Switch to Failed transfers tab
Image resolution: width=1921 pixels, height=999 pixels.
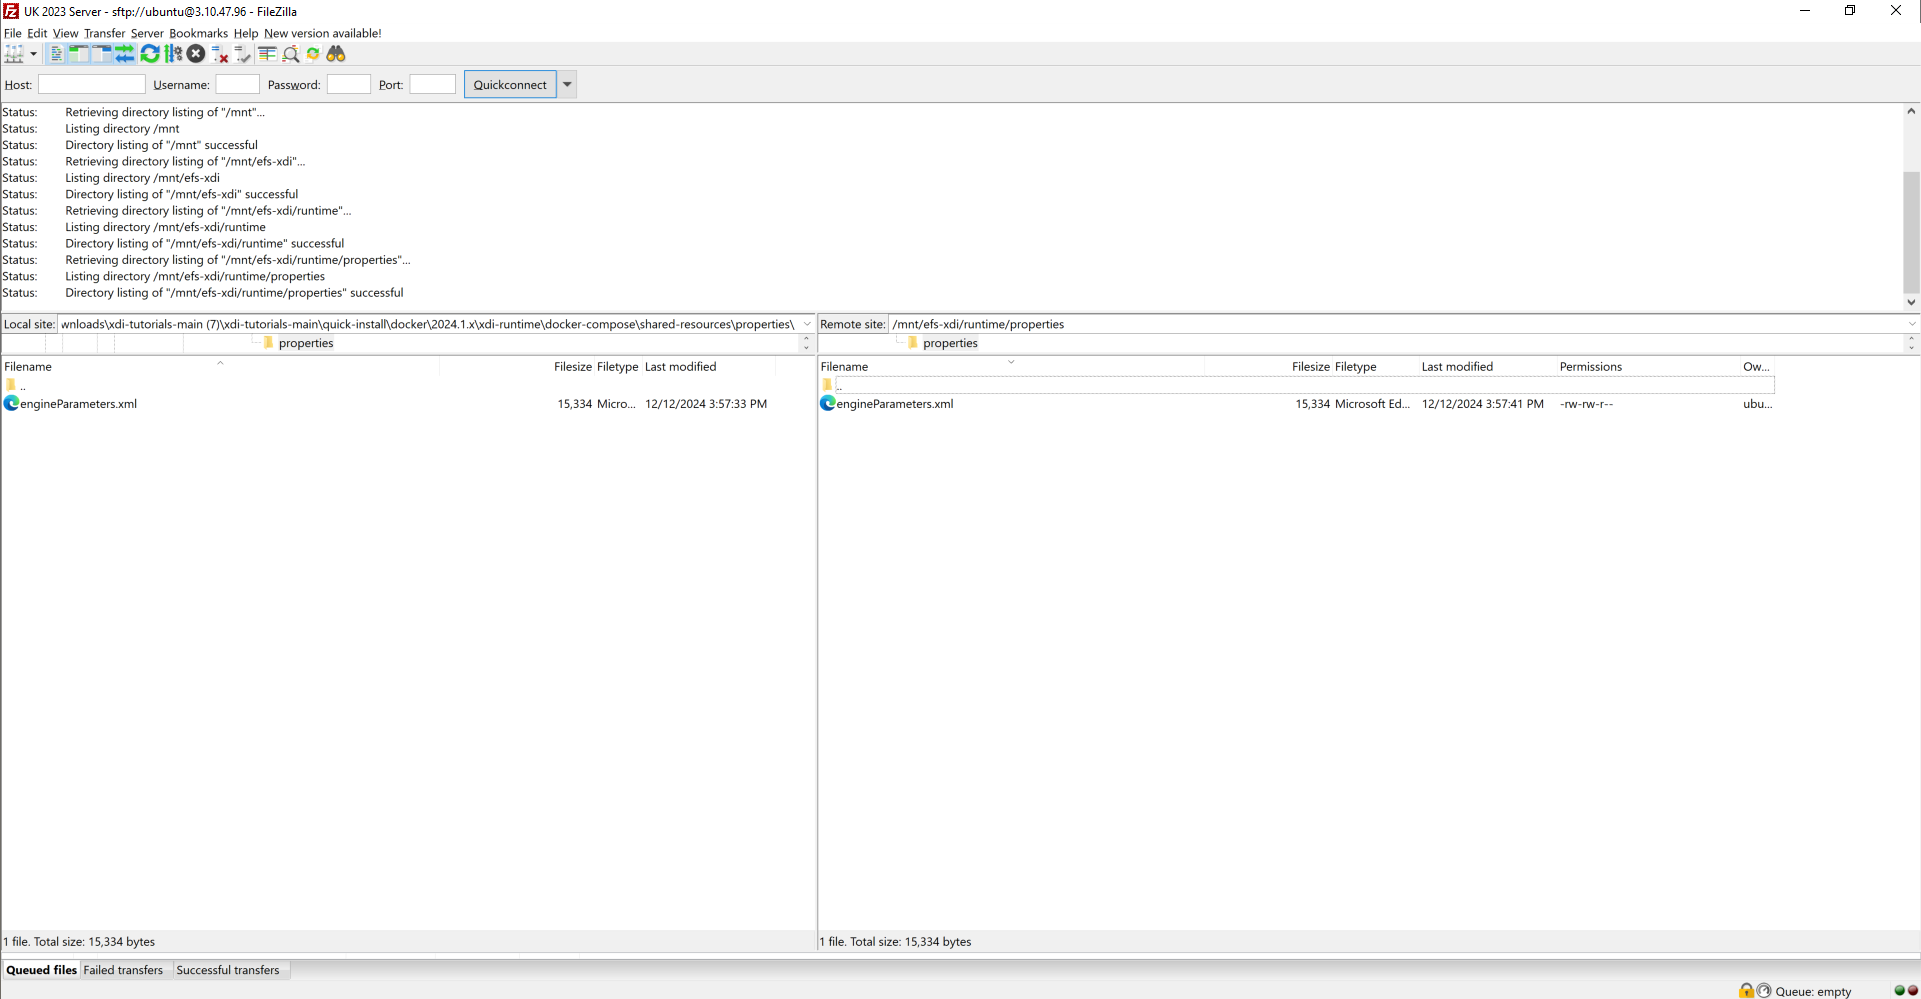click(x=123, y=970)
